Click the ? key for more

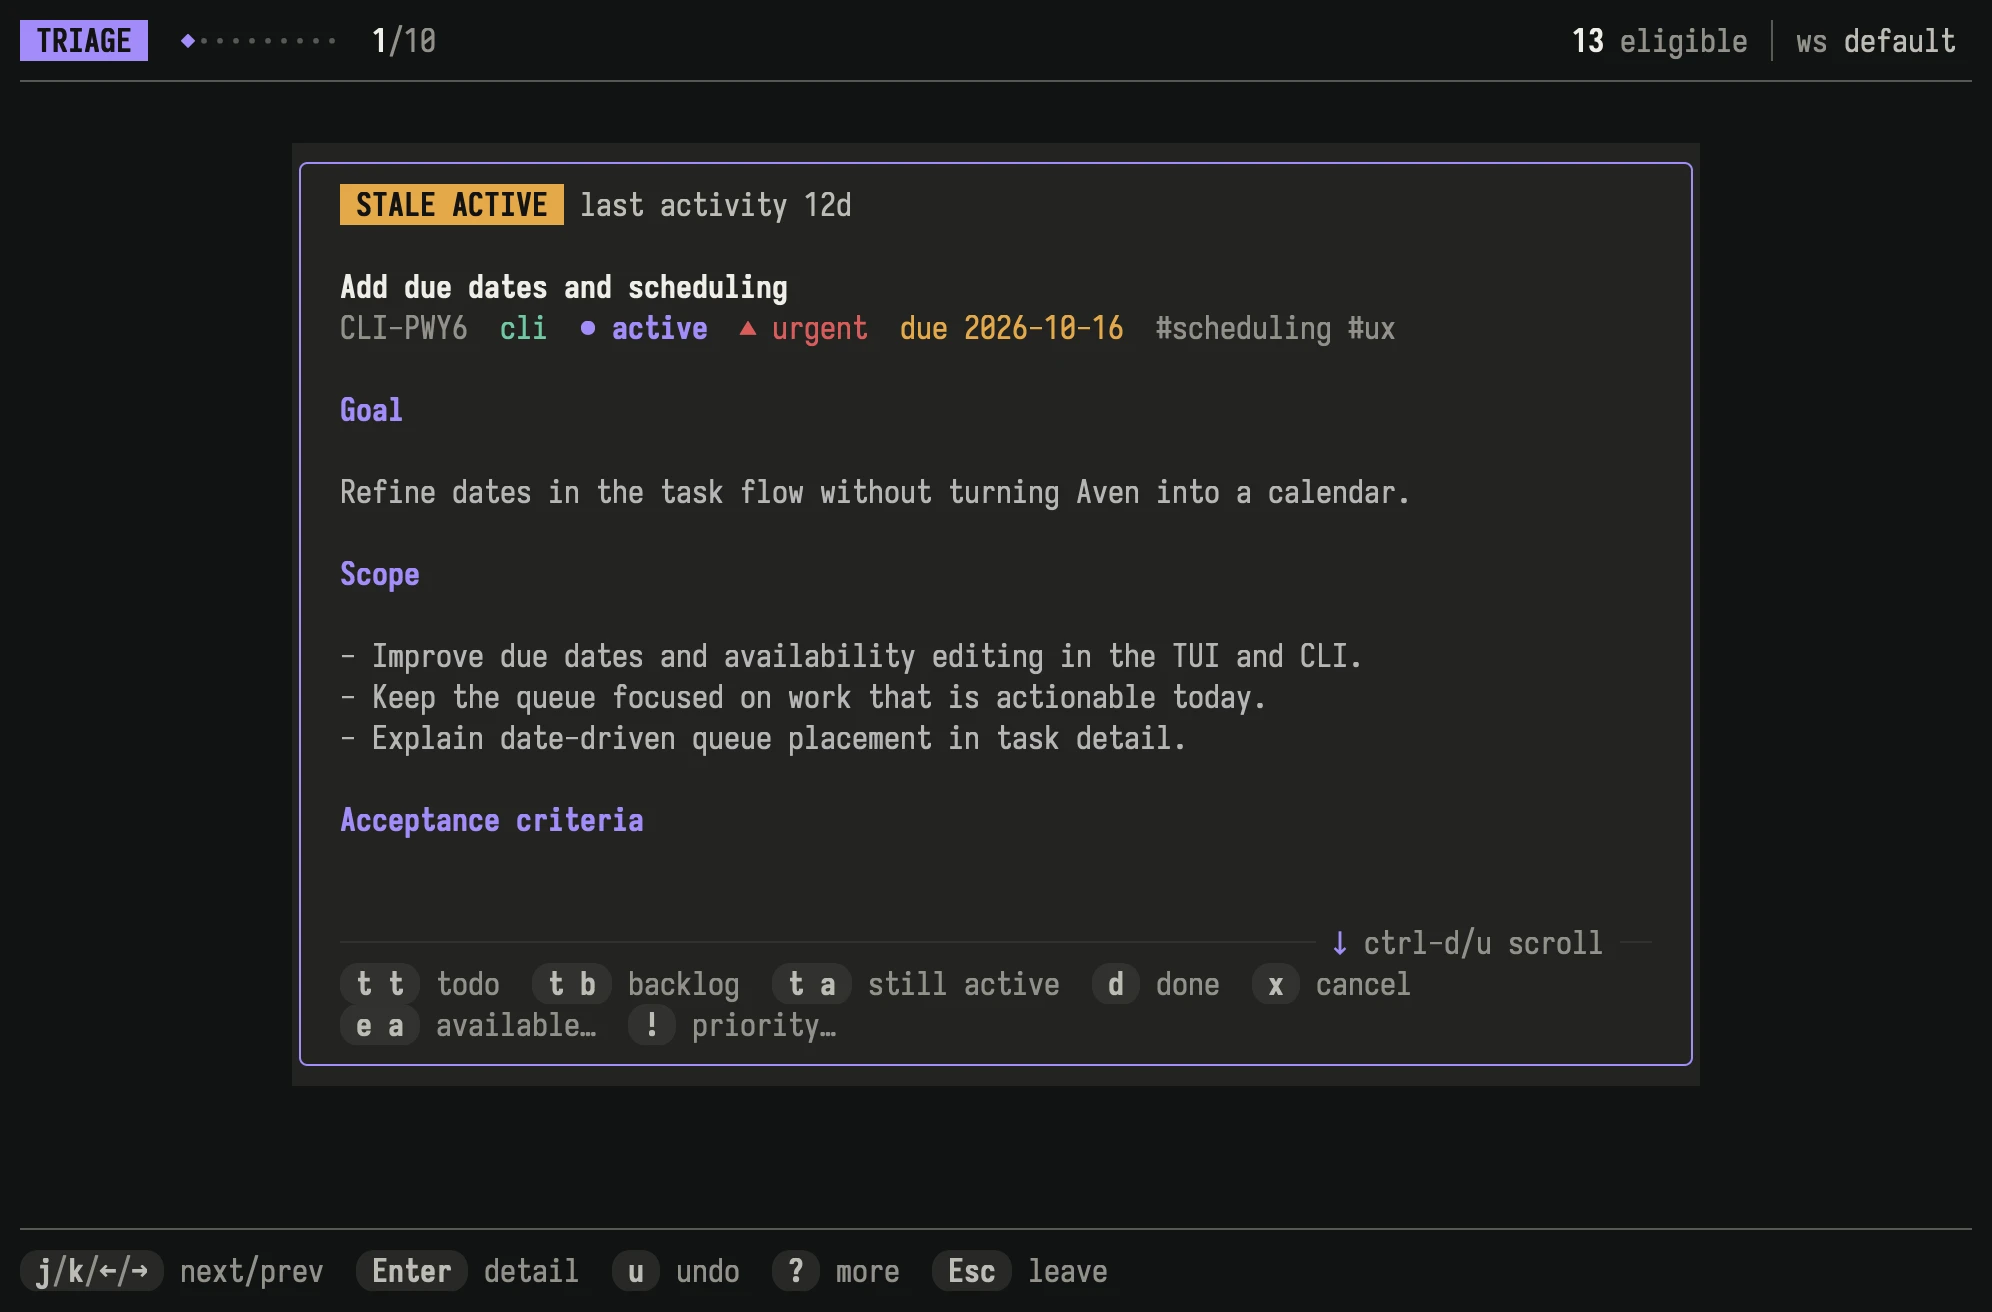796,1271
